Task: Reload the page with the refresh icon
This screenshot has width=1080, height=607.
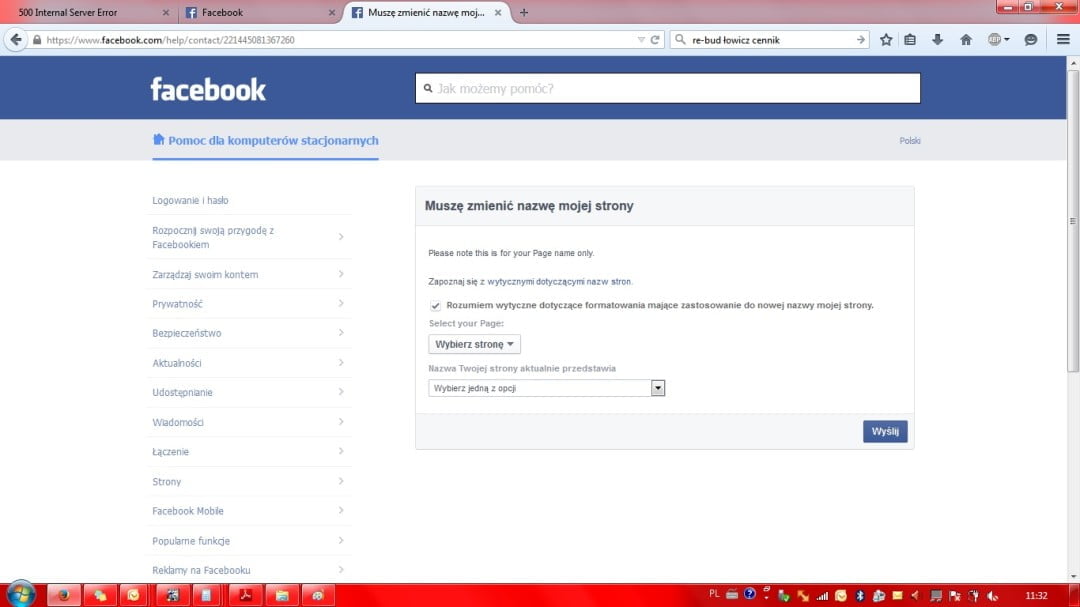Action: [x=655, y=40]
